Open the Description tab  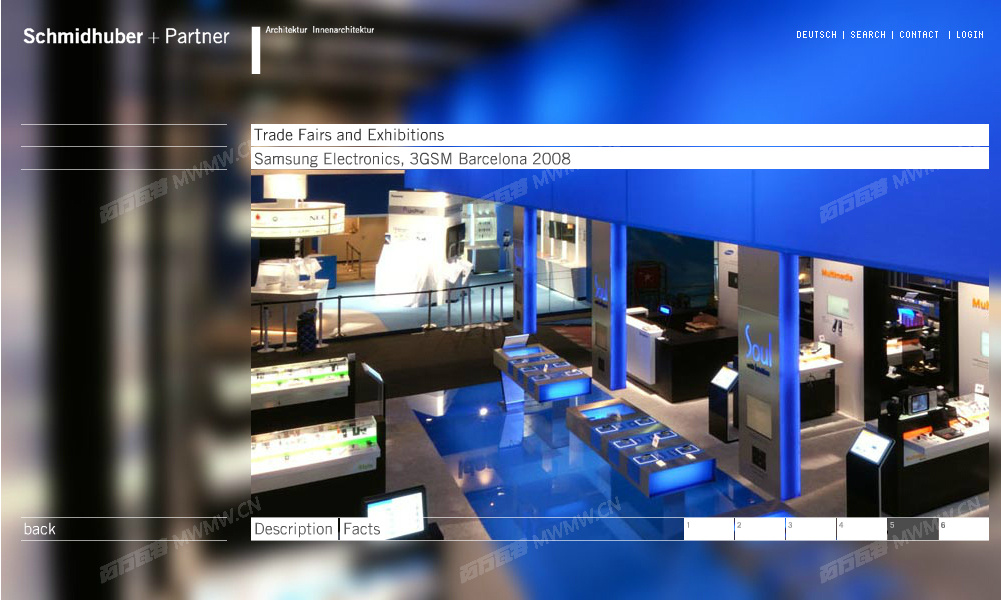pyautogui.click(x=294, y=529)
